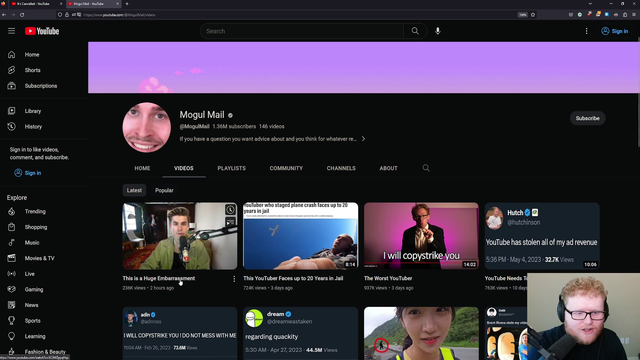Open 'This YouTuber Faces up to 20 Years' title
Viewport: 640px width, 360px height.
[293, 278]
